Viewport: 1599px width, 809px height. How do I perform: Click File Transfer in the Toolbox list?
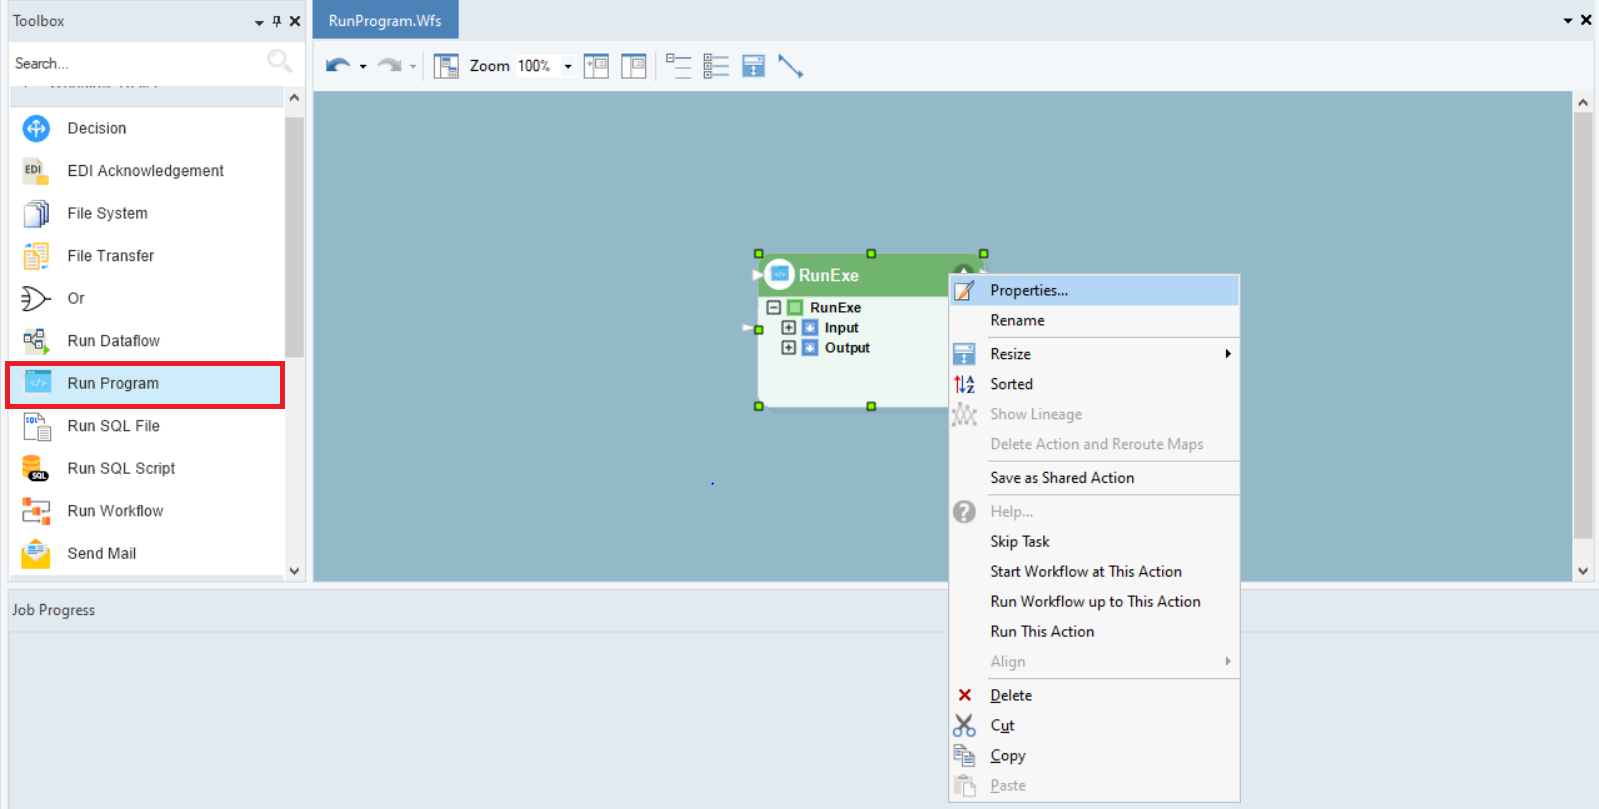(x=110, y=256)
